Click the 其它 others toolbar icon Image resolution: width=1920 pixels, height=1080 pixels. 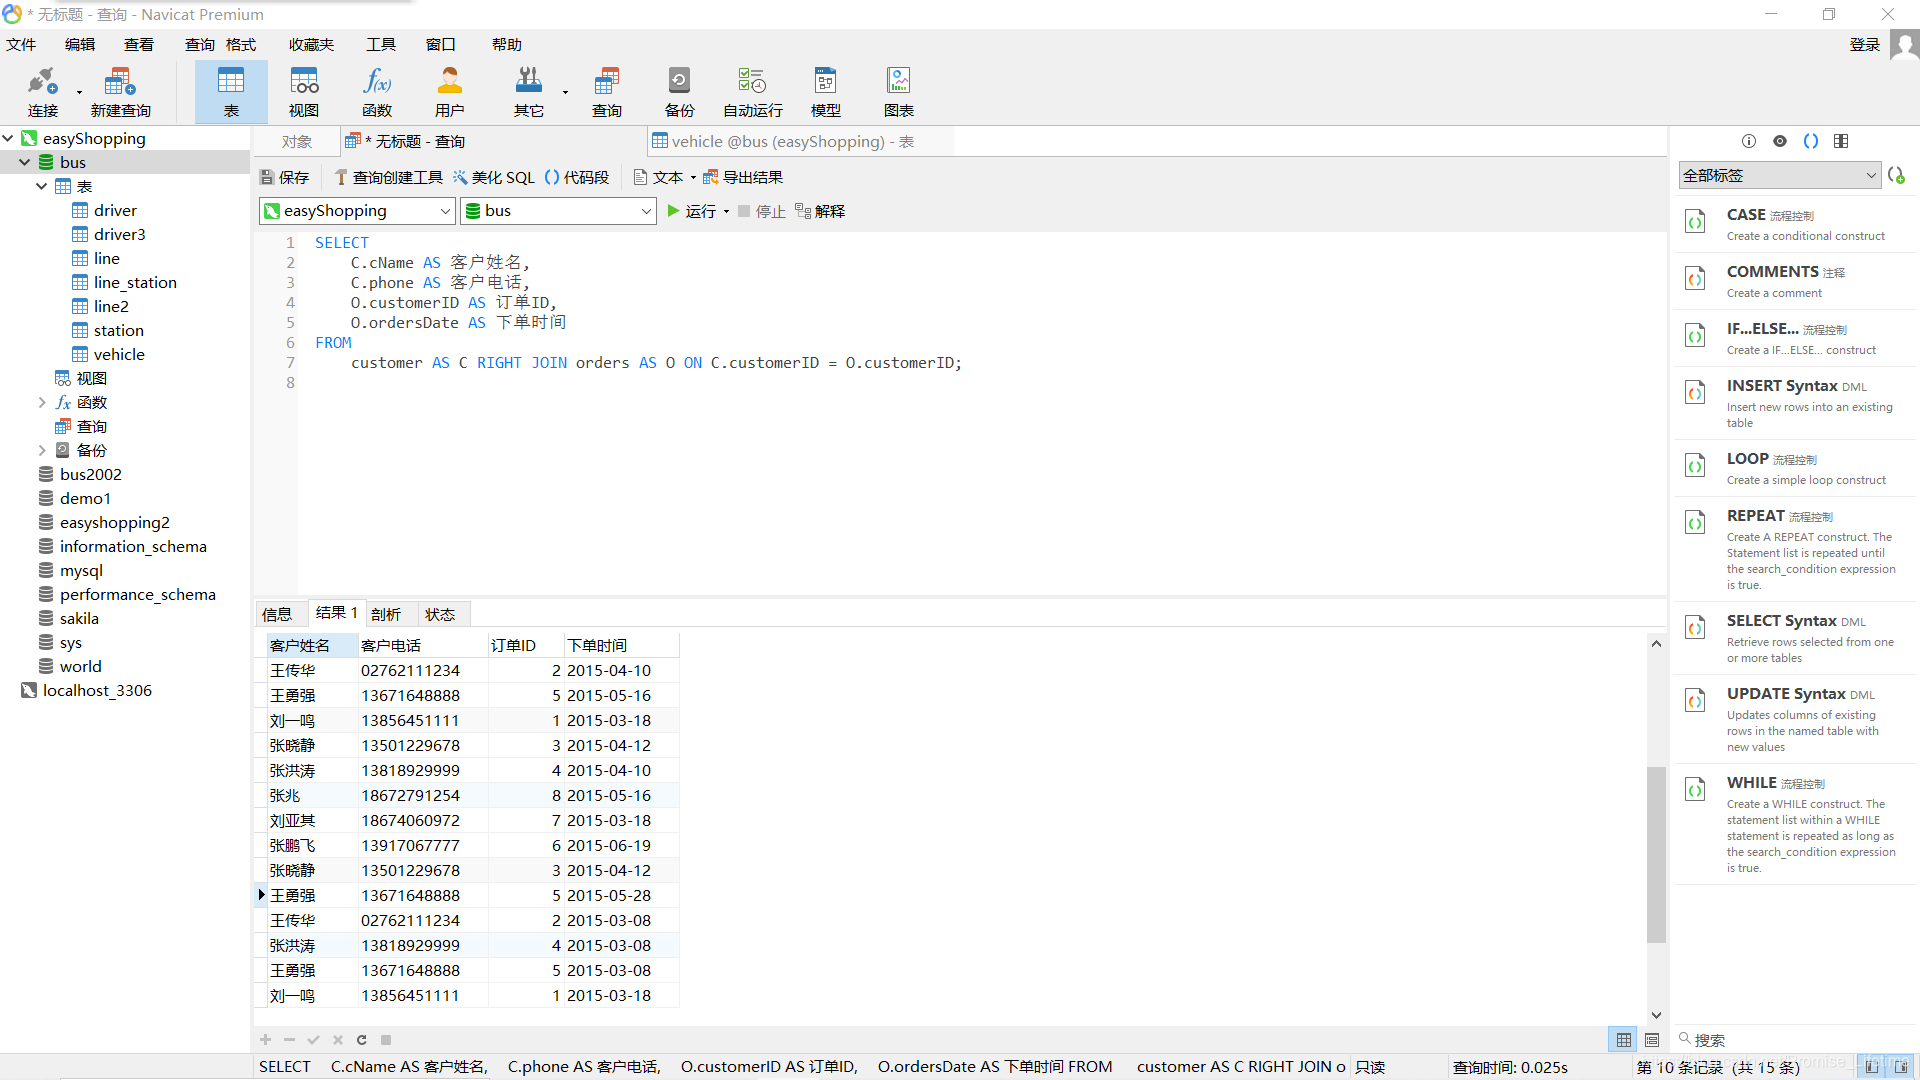529,92
